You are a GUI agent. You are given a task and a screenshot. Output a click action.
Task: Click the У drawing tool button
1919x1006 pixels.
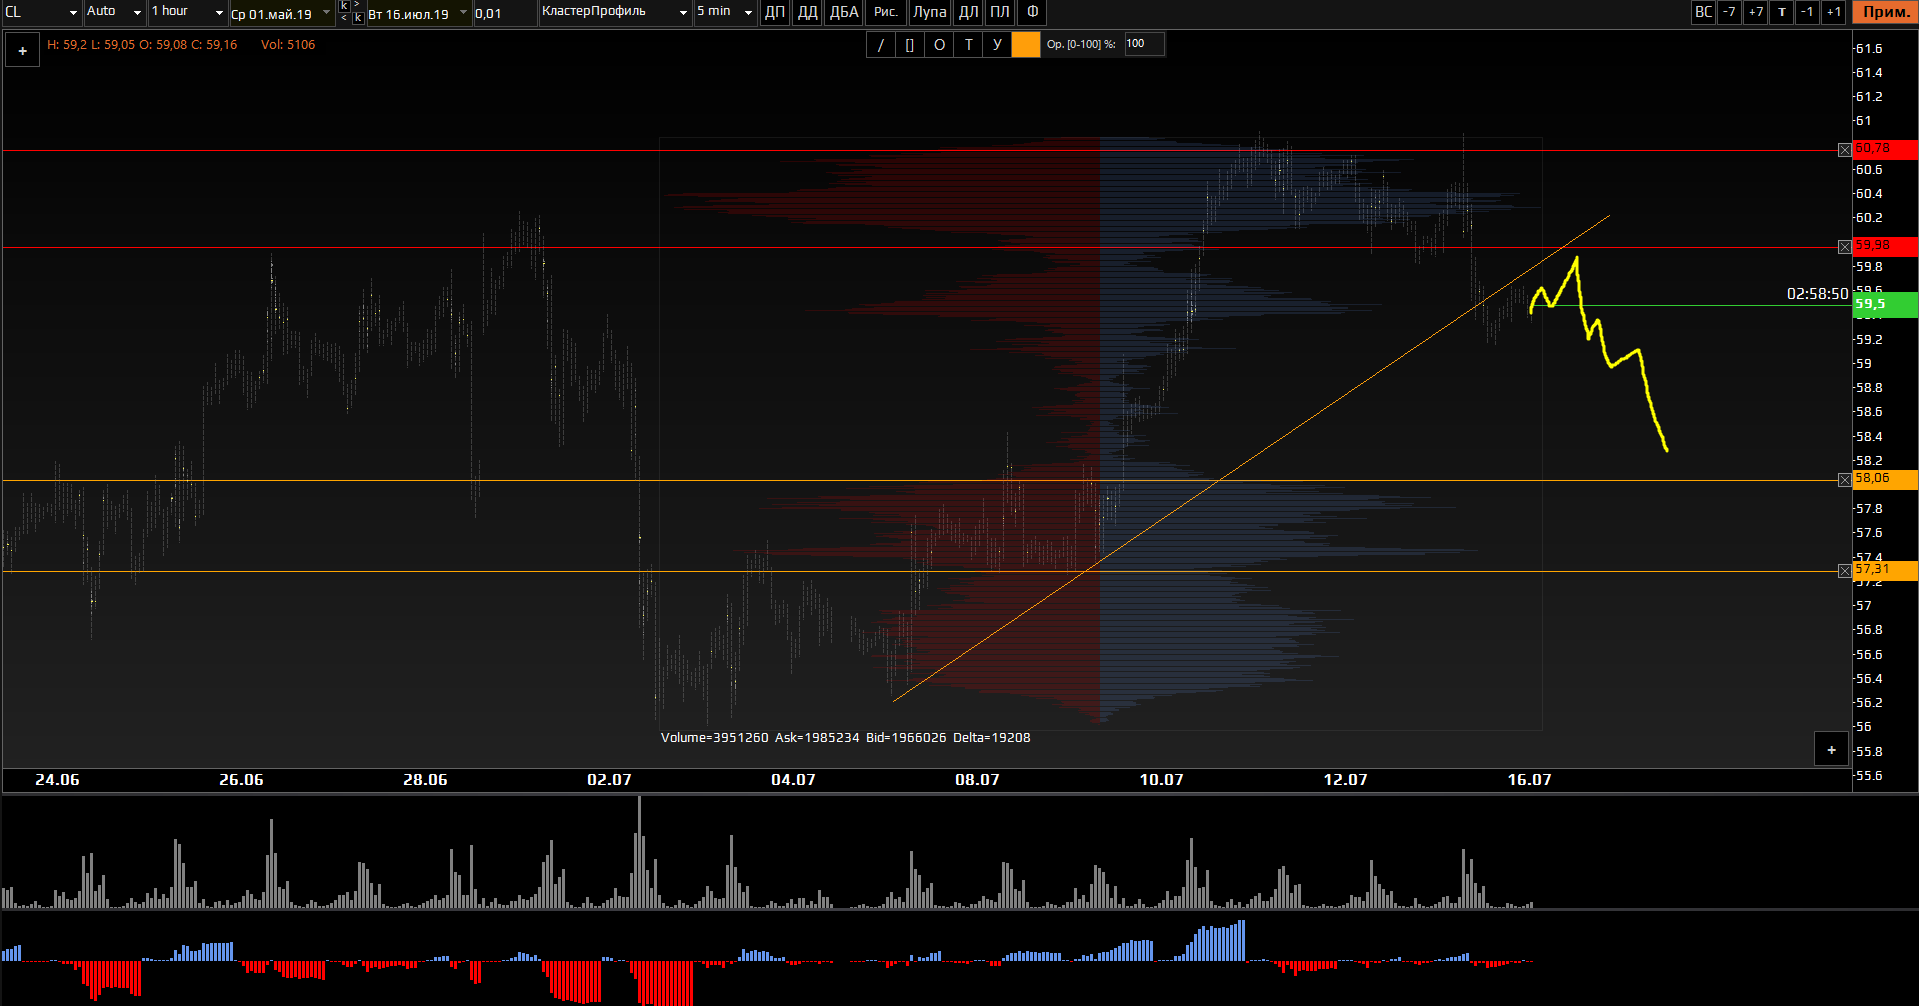(996, 44)
